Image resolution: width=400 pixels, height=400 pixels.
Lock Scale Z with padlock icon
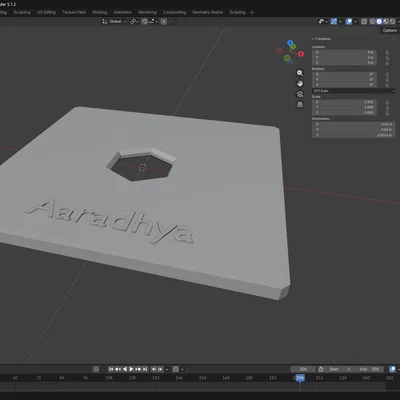pos(387,113)
